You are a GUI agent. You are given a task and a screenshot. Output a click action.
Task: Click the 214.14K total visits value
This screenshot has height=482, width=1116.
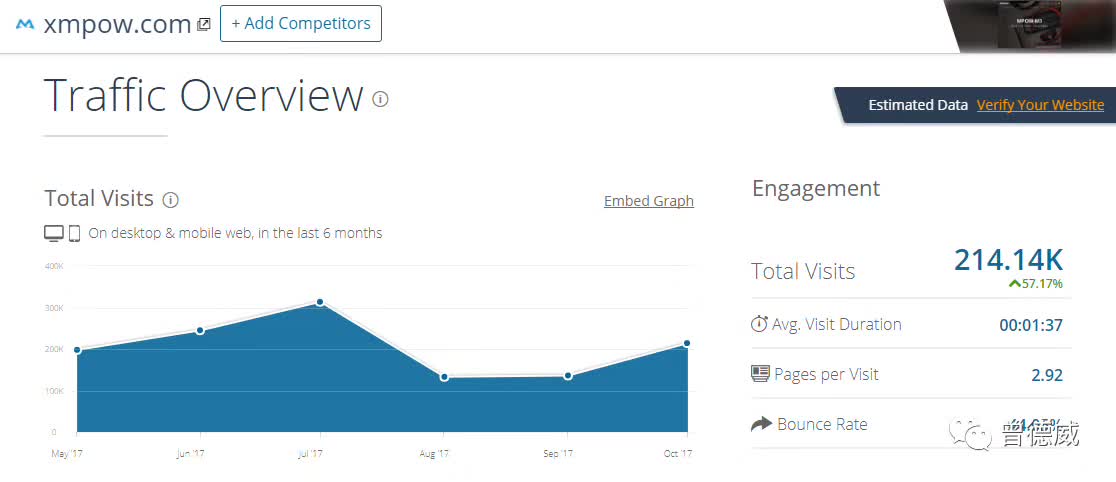(1008, 260)
